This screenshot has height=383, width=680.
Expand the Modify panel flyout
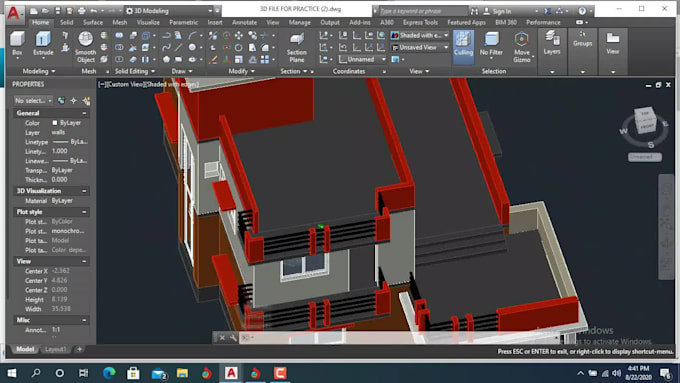(241, 71)
